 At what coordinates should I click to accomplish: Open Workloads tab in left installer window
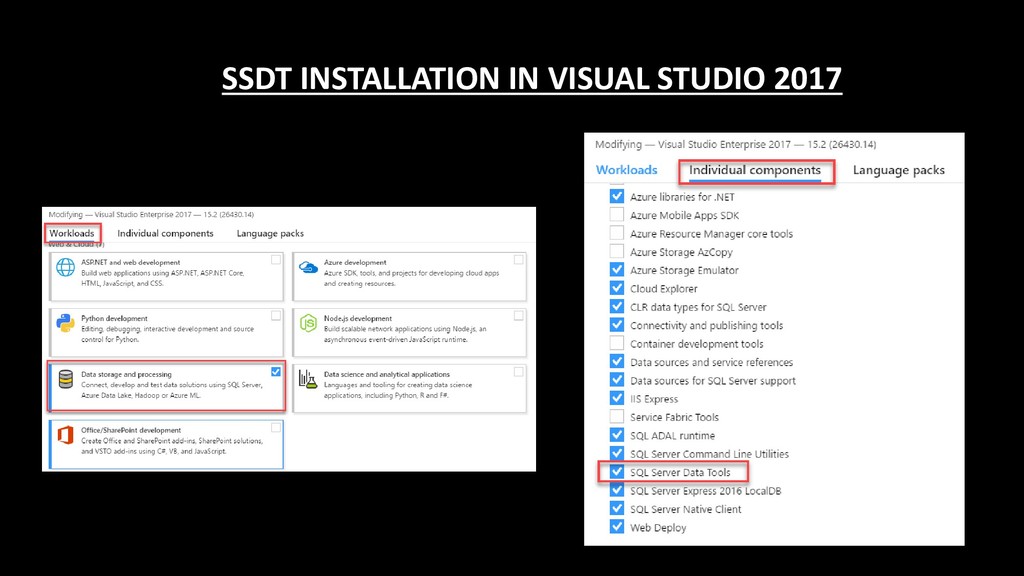[x=72, y=233]
